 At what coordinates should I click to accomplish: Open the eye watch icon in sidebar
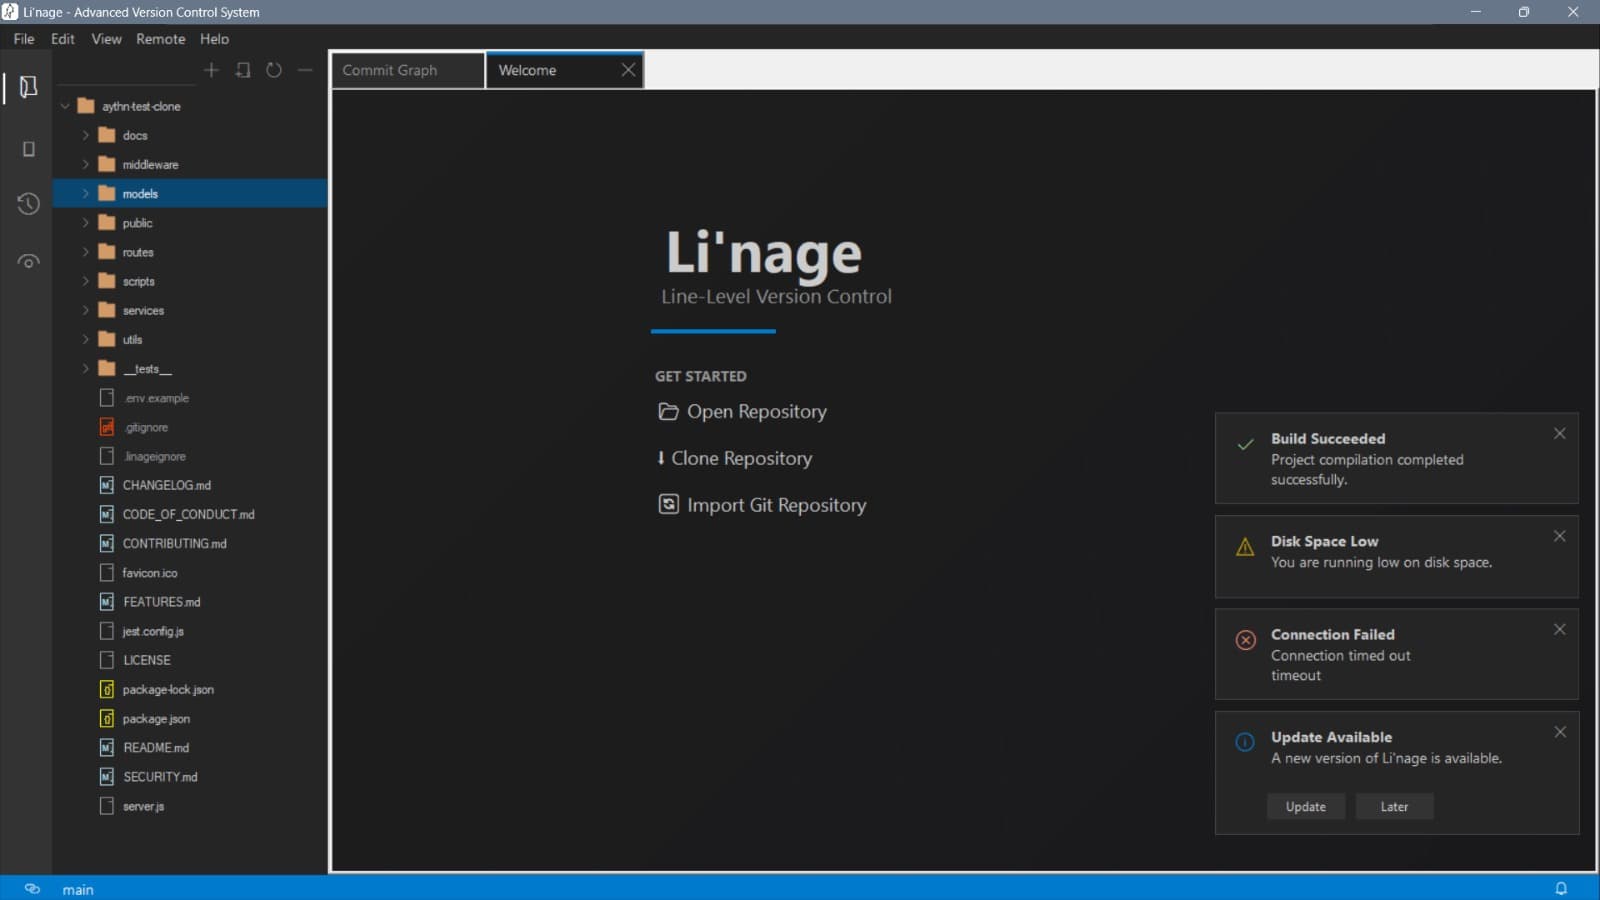point(28,262)
